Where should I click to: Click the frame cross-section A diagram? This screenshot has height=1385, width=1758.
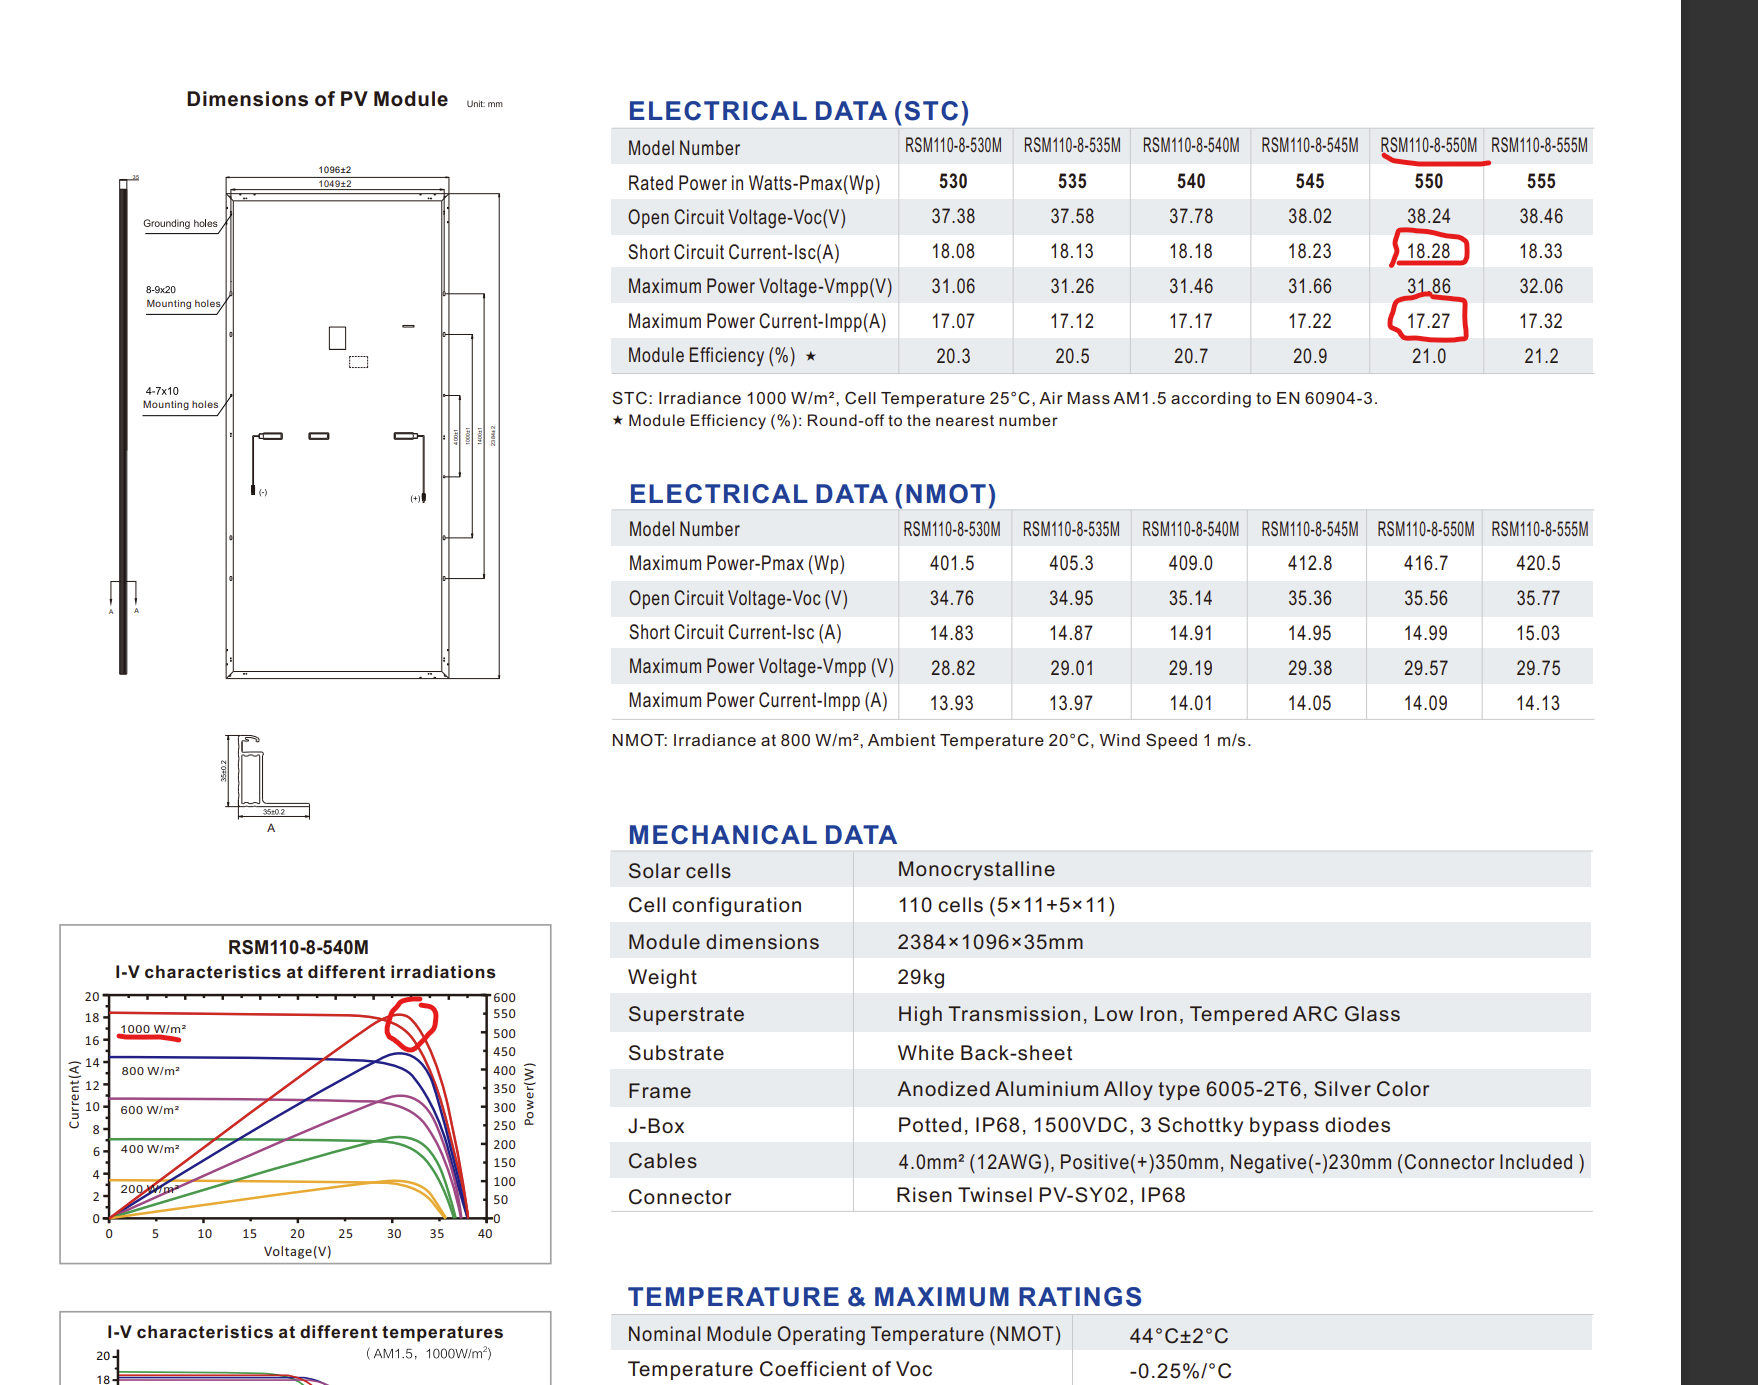pyautogui.click(x=266, y=778)
